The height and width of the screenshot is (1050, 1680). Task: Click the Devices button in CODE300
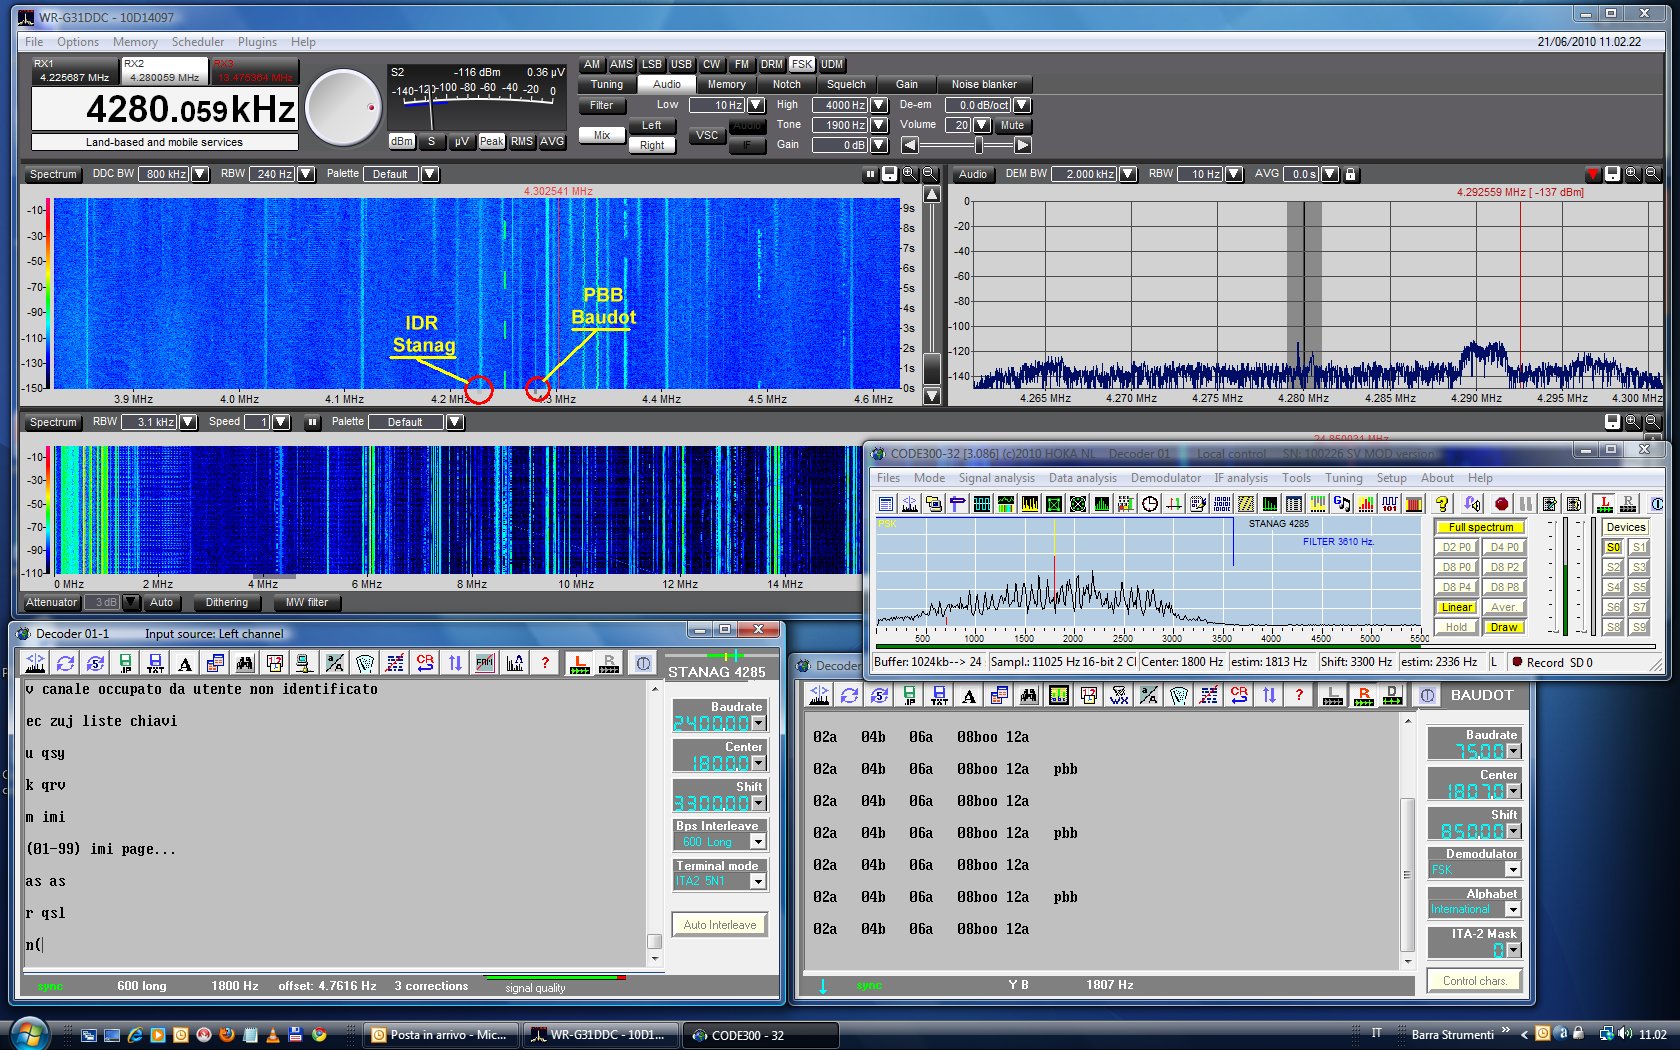pyautogui.click(x=1626, y=527)
